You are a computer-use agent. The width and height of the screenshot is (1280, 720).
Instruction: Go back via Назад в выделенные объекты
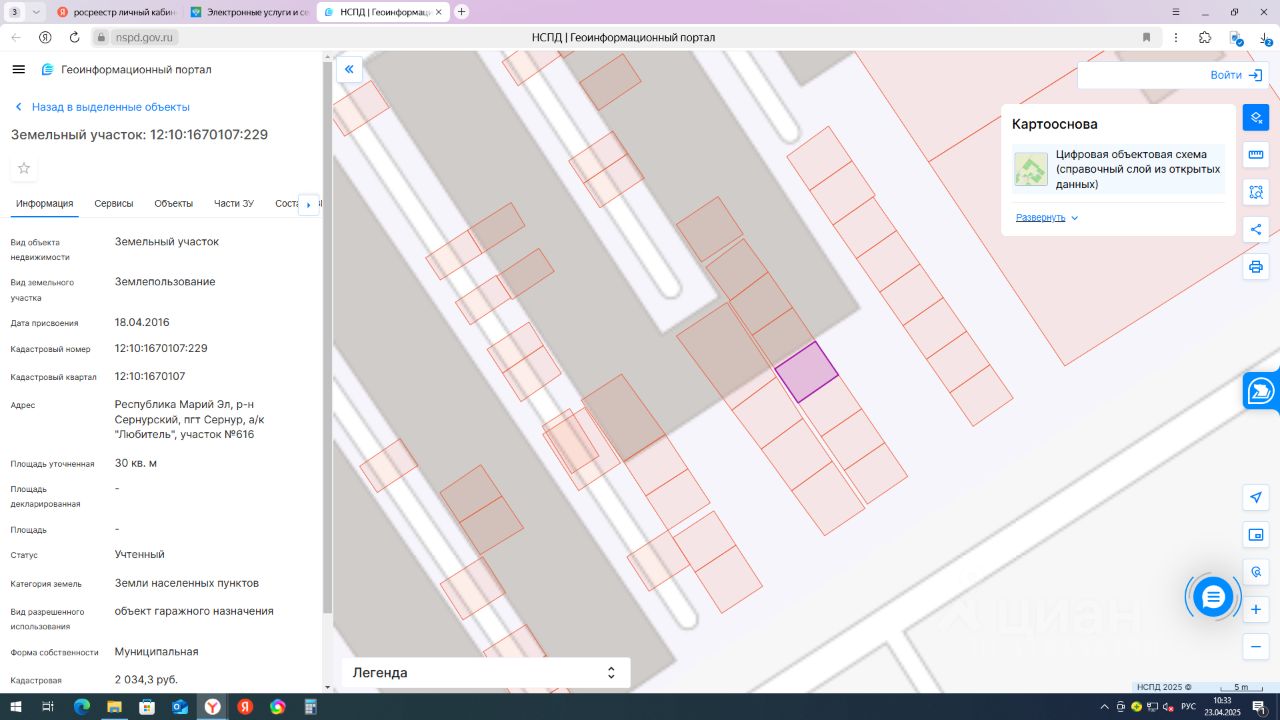coord(101,107)
